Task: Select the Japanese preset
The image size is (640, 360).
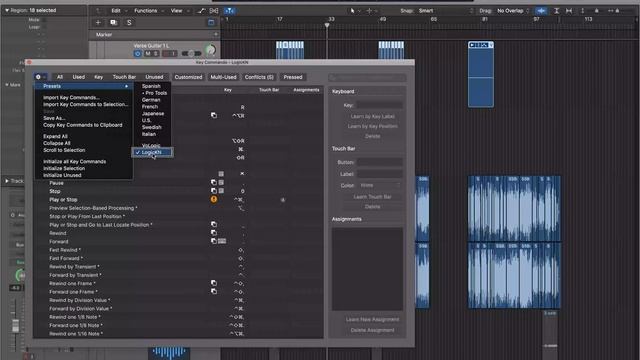Action: coord(153,113)
